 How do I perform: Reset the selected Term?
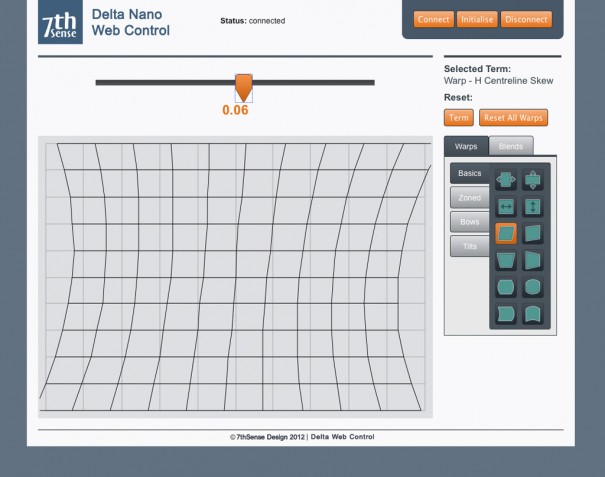point(459,118)
